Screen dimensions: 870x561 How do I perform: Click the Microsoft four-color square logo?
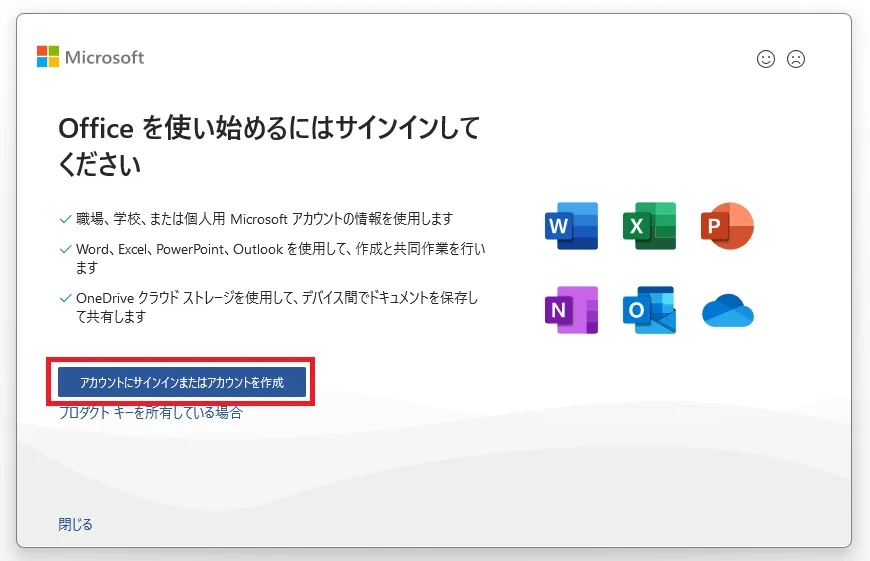48,57
